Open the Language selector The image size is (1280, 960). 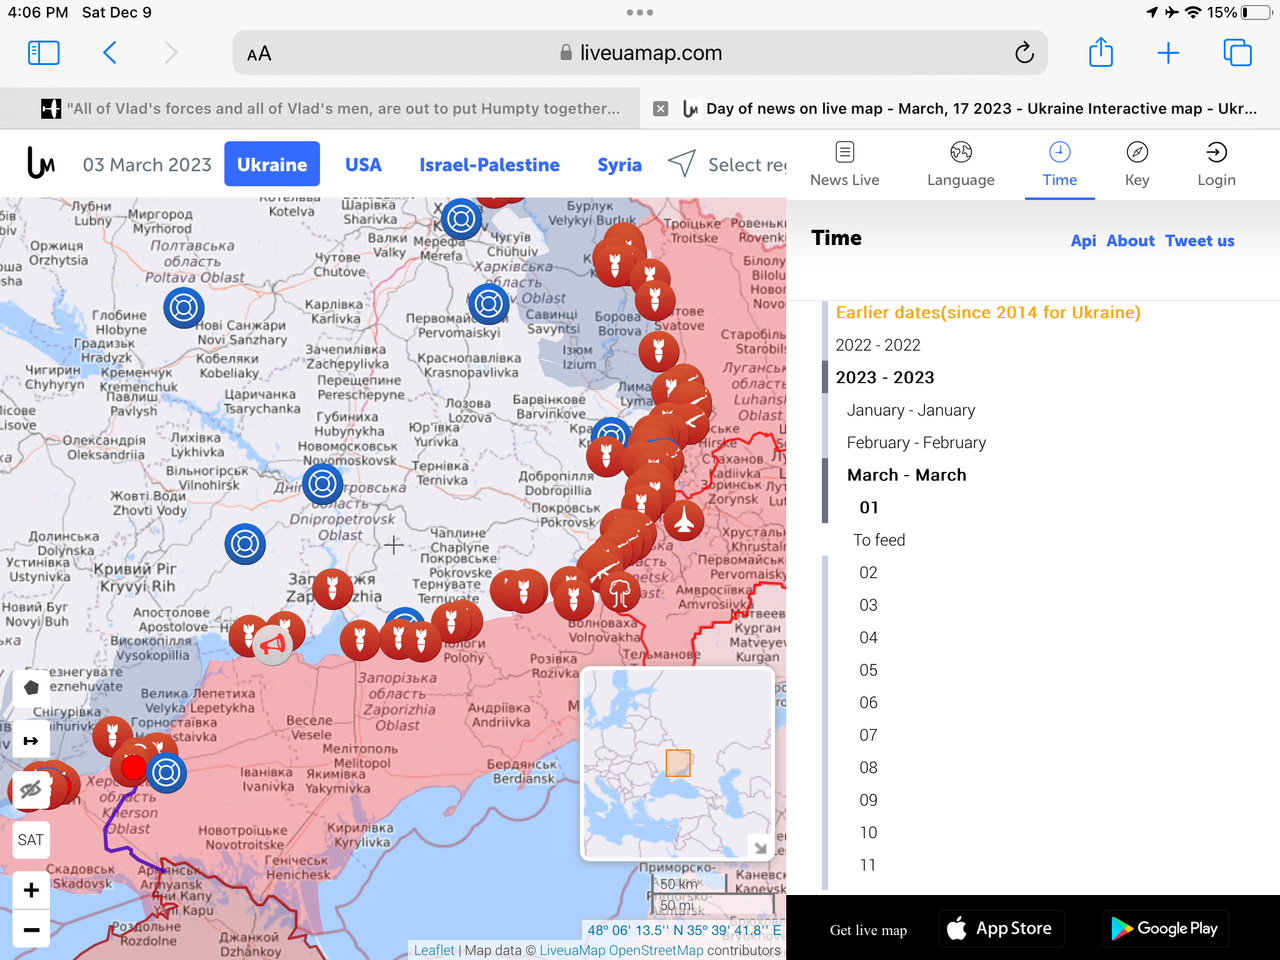(960, 164)
